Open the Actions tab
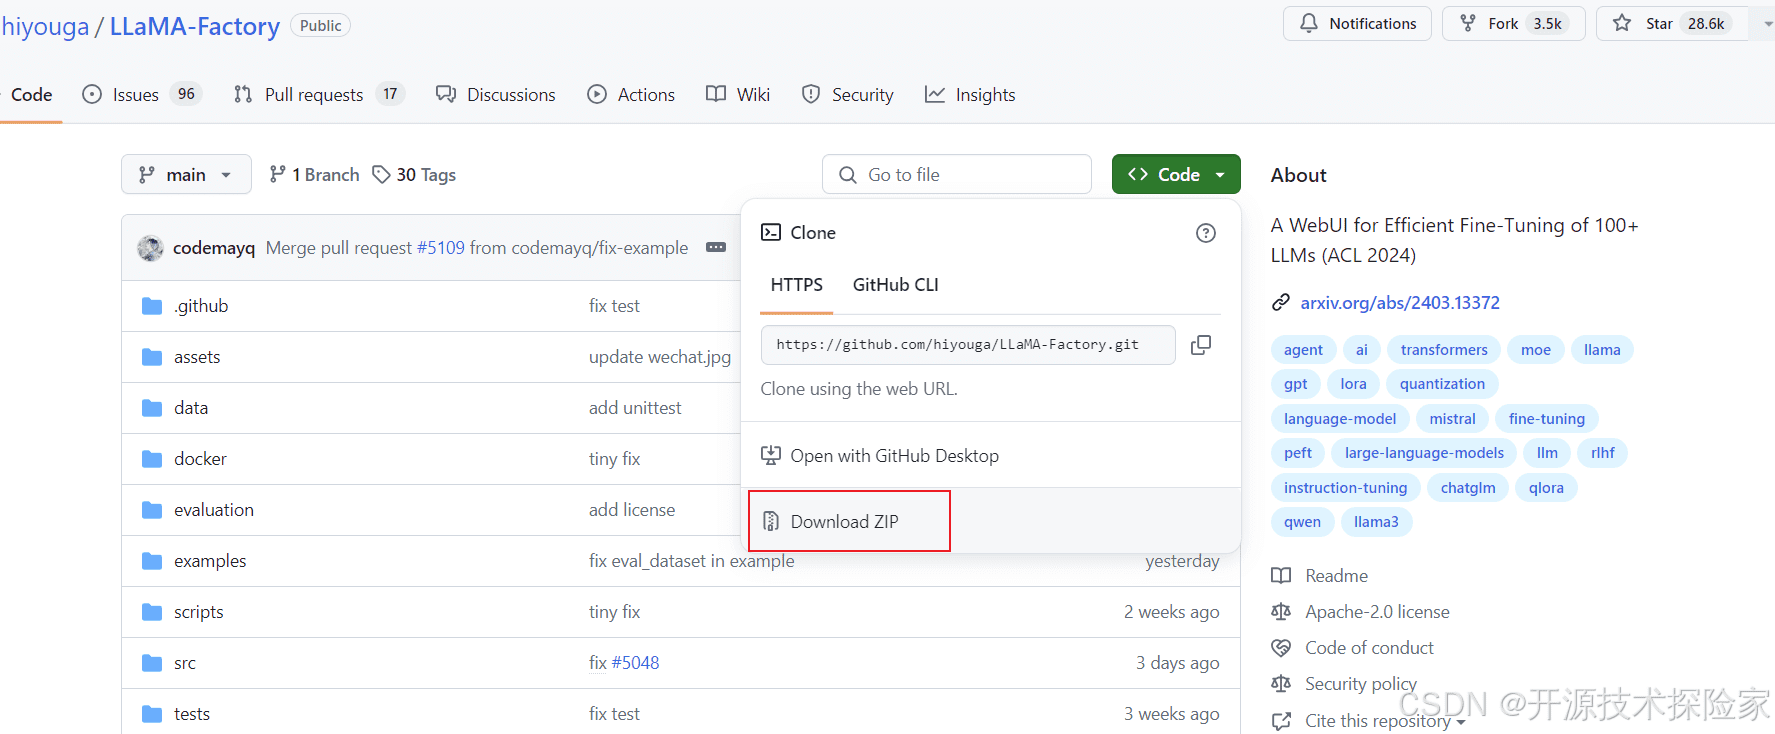The width and height of the screenshot is (1775, 734). [631, 94]
